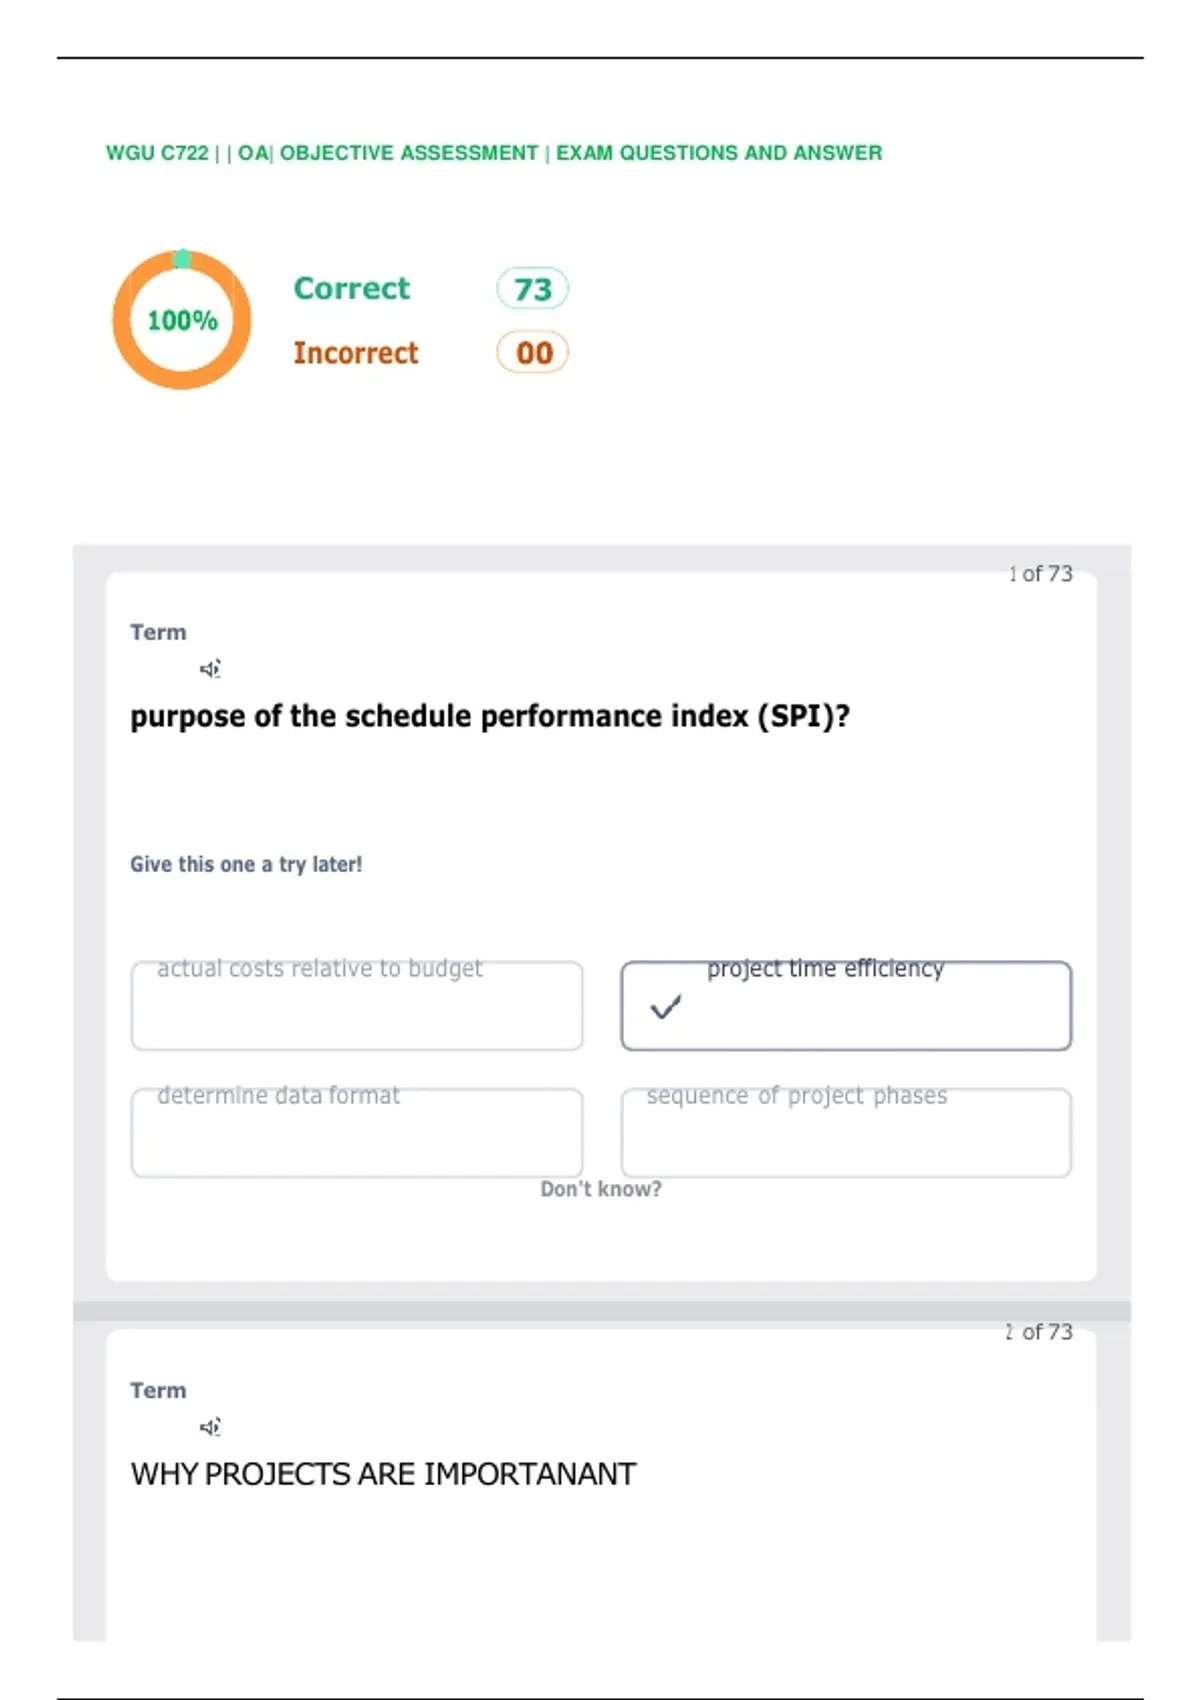Image resolution: width=1200 pixels, height=1700 pixels.
Task: Click the SPI question text
Action: [x=490, y=717]
